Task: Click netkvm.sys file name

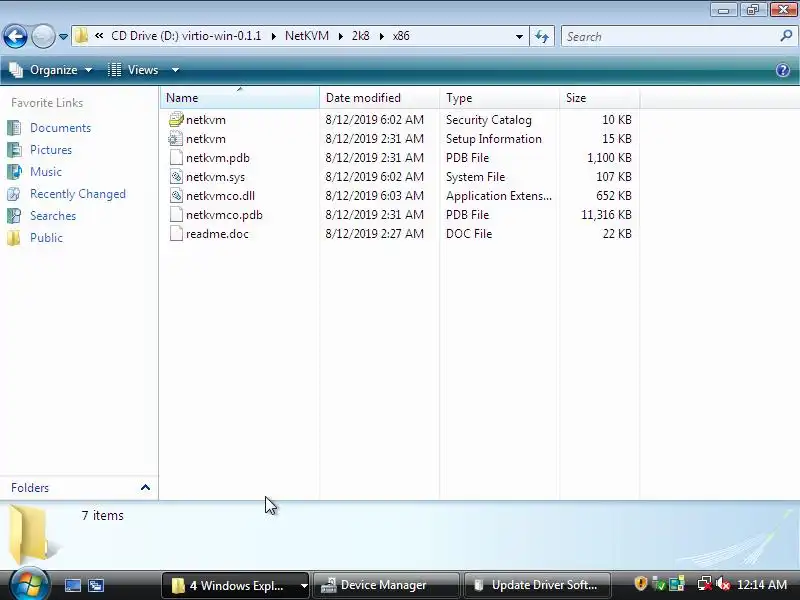Action: [x=215, y=177]
